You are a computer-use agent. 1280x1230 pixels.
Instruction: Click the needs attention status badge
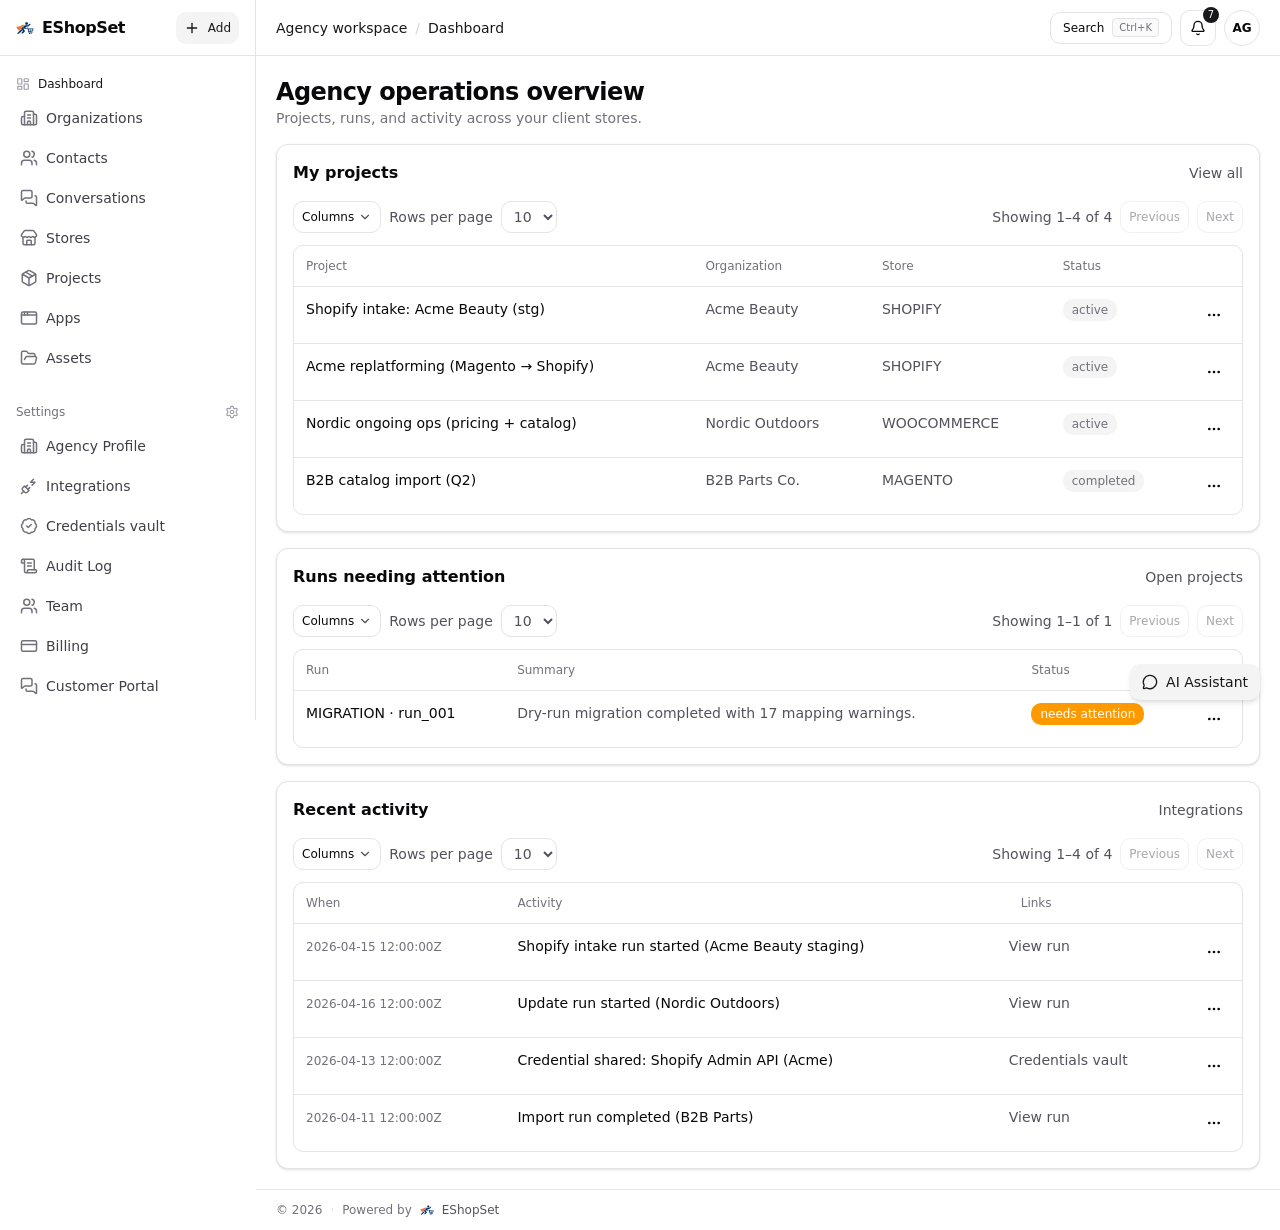click(x=1087, y=714)
